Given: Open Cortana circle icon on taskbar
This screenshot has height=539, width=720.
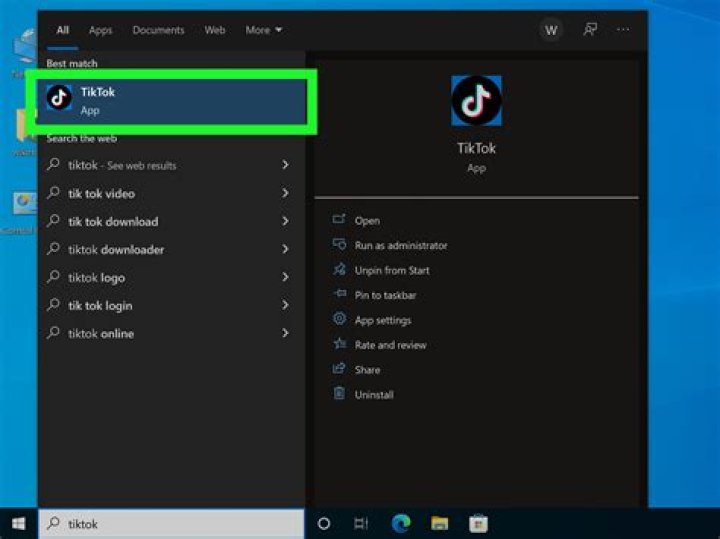Looking at the screenshot, I should point(324,523).
